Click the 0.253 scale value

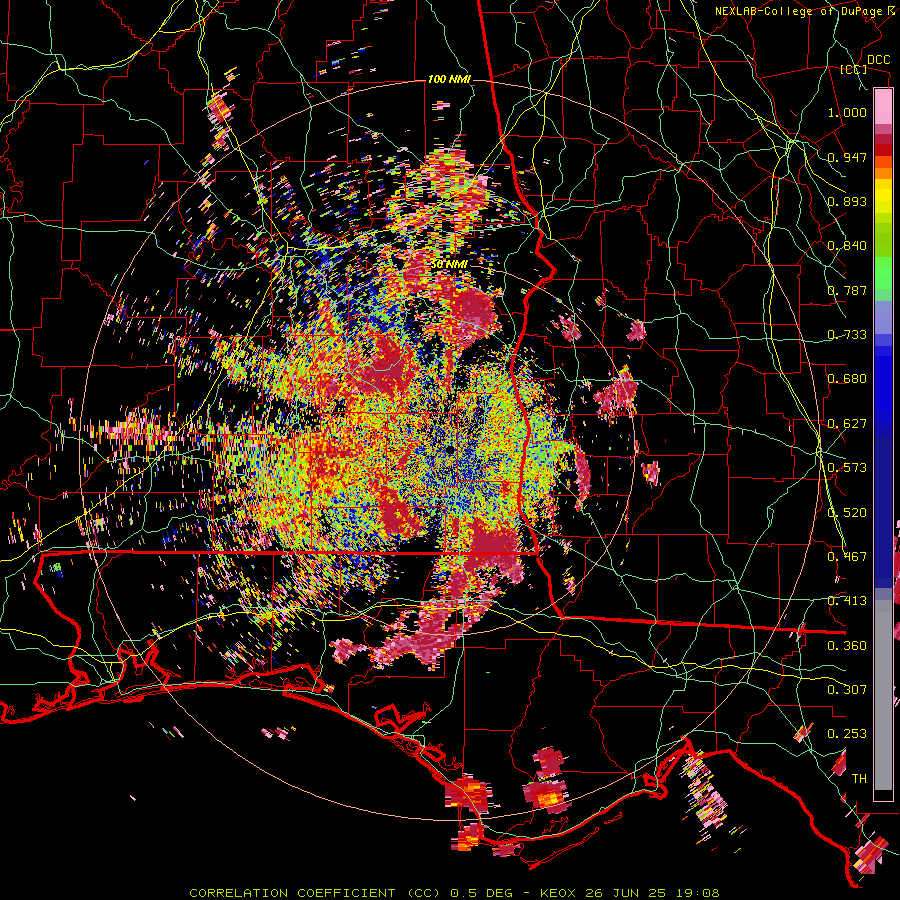point(847,734)
